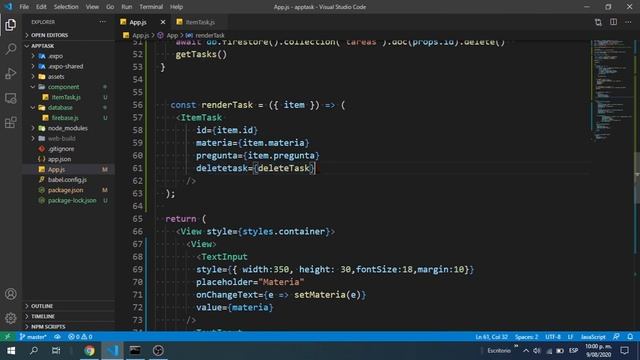Open the Selection menu
Viewport: 640px width, 360px height.
click(x=66, y=7)
